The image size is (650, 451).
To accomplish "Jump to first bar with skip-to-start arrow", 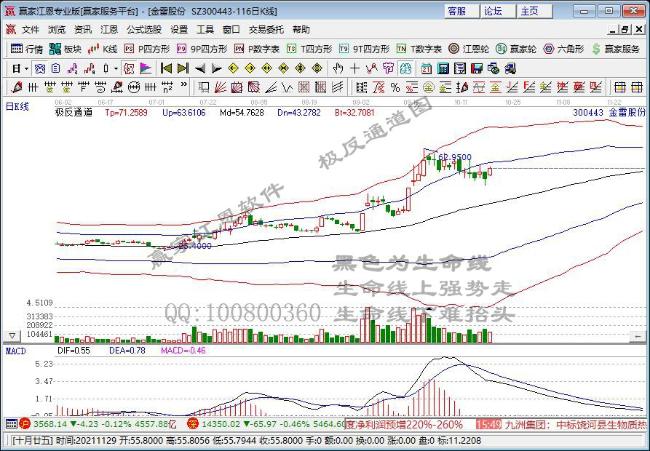I will tap(166, 68).
